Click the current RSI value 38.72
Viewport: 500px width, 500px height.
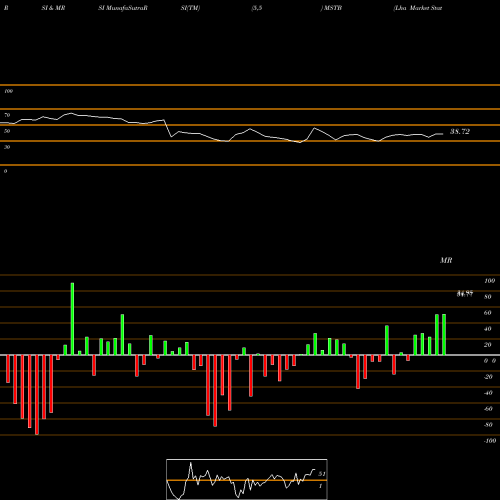pyautogui.click(x=460, y=132)
